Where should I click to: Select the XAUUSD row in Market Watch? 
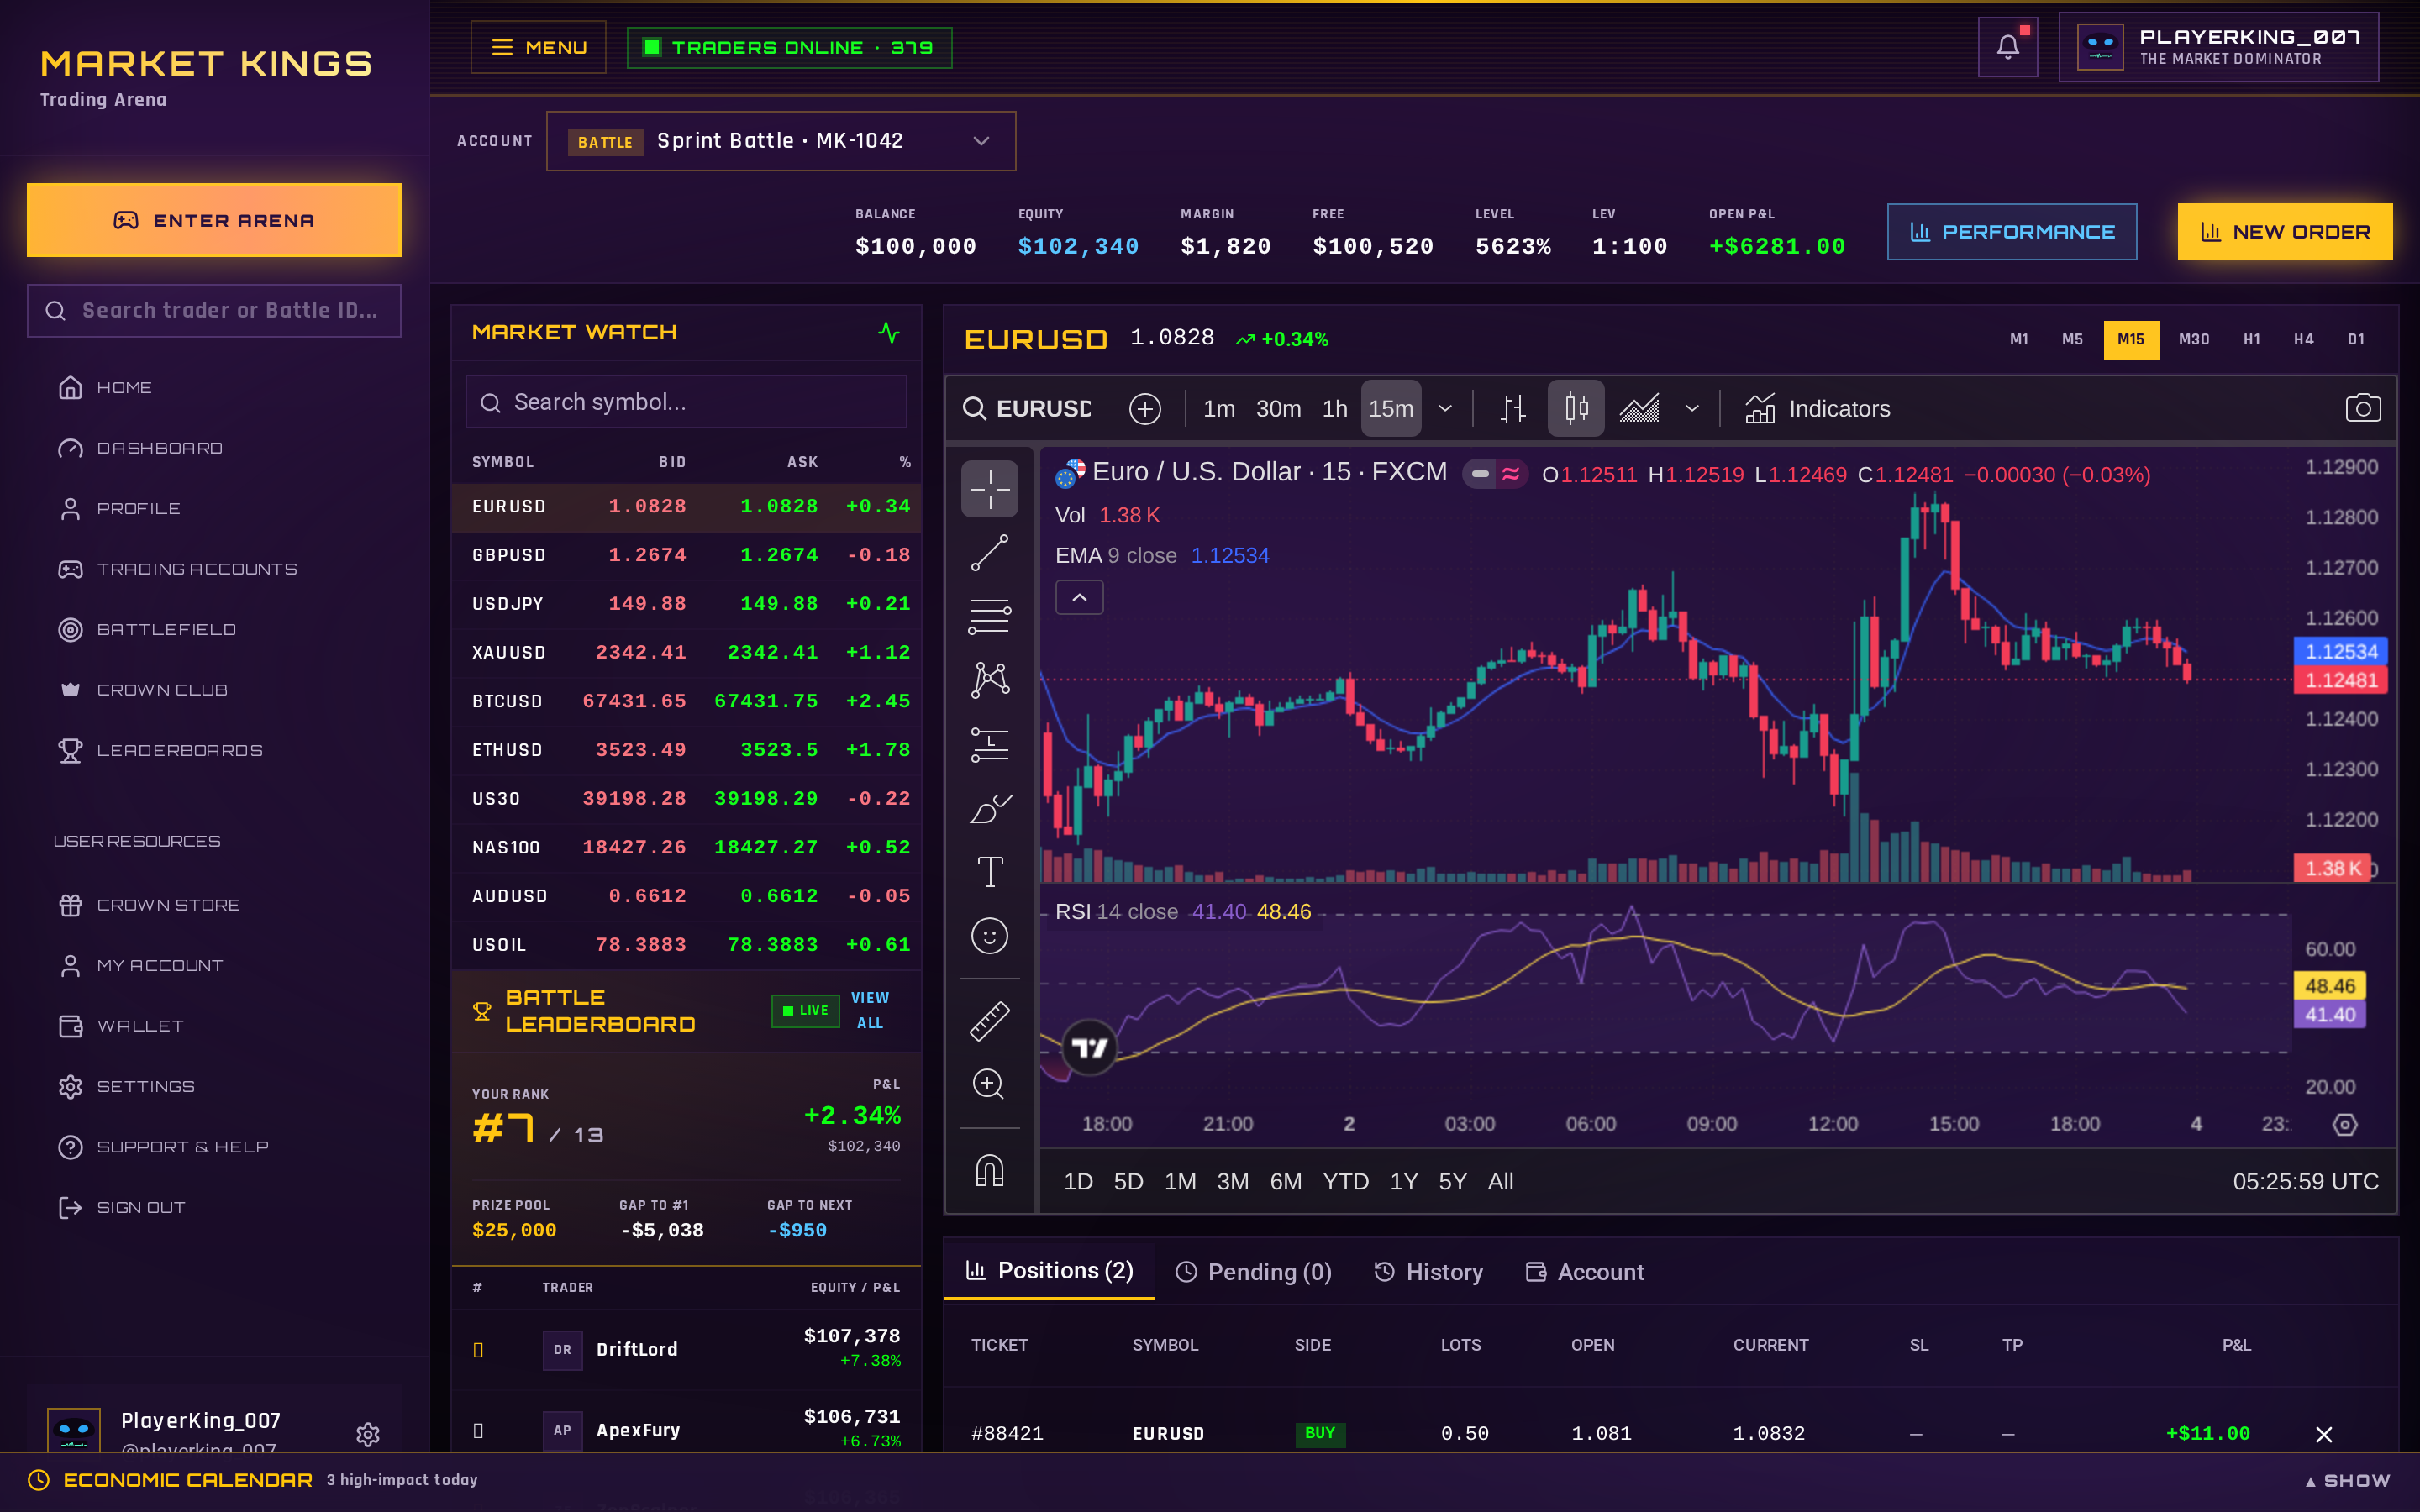coord(686,652)
